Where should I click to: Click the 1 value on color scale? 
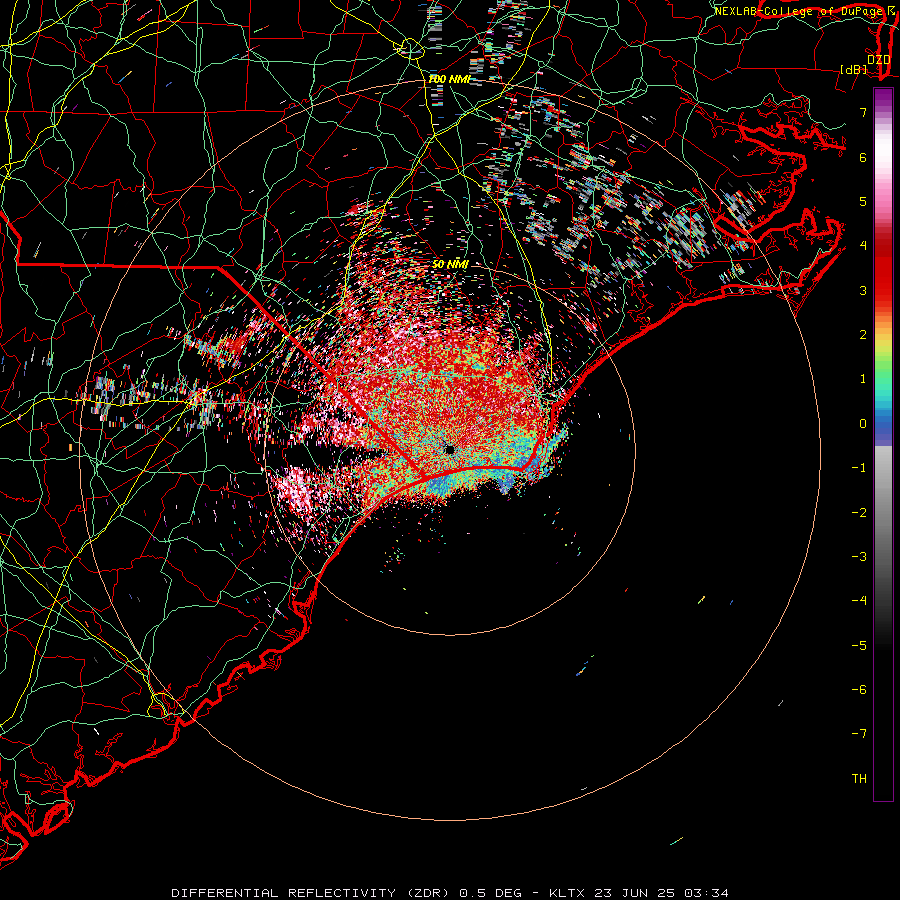pos(863,379)
